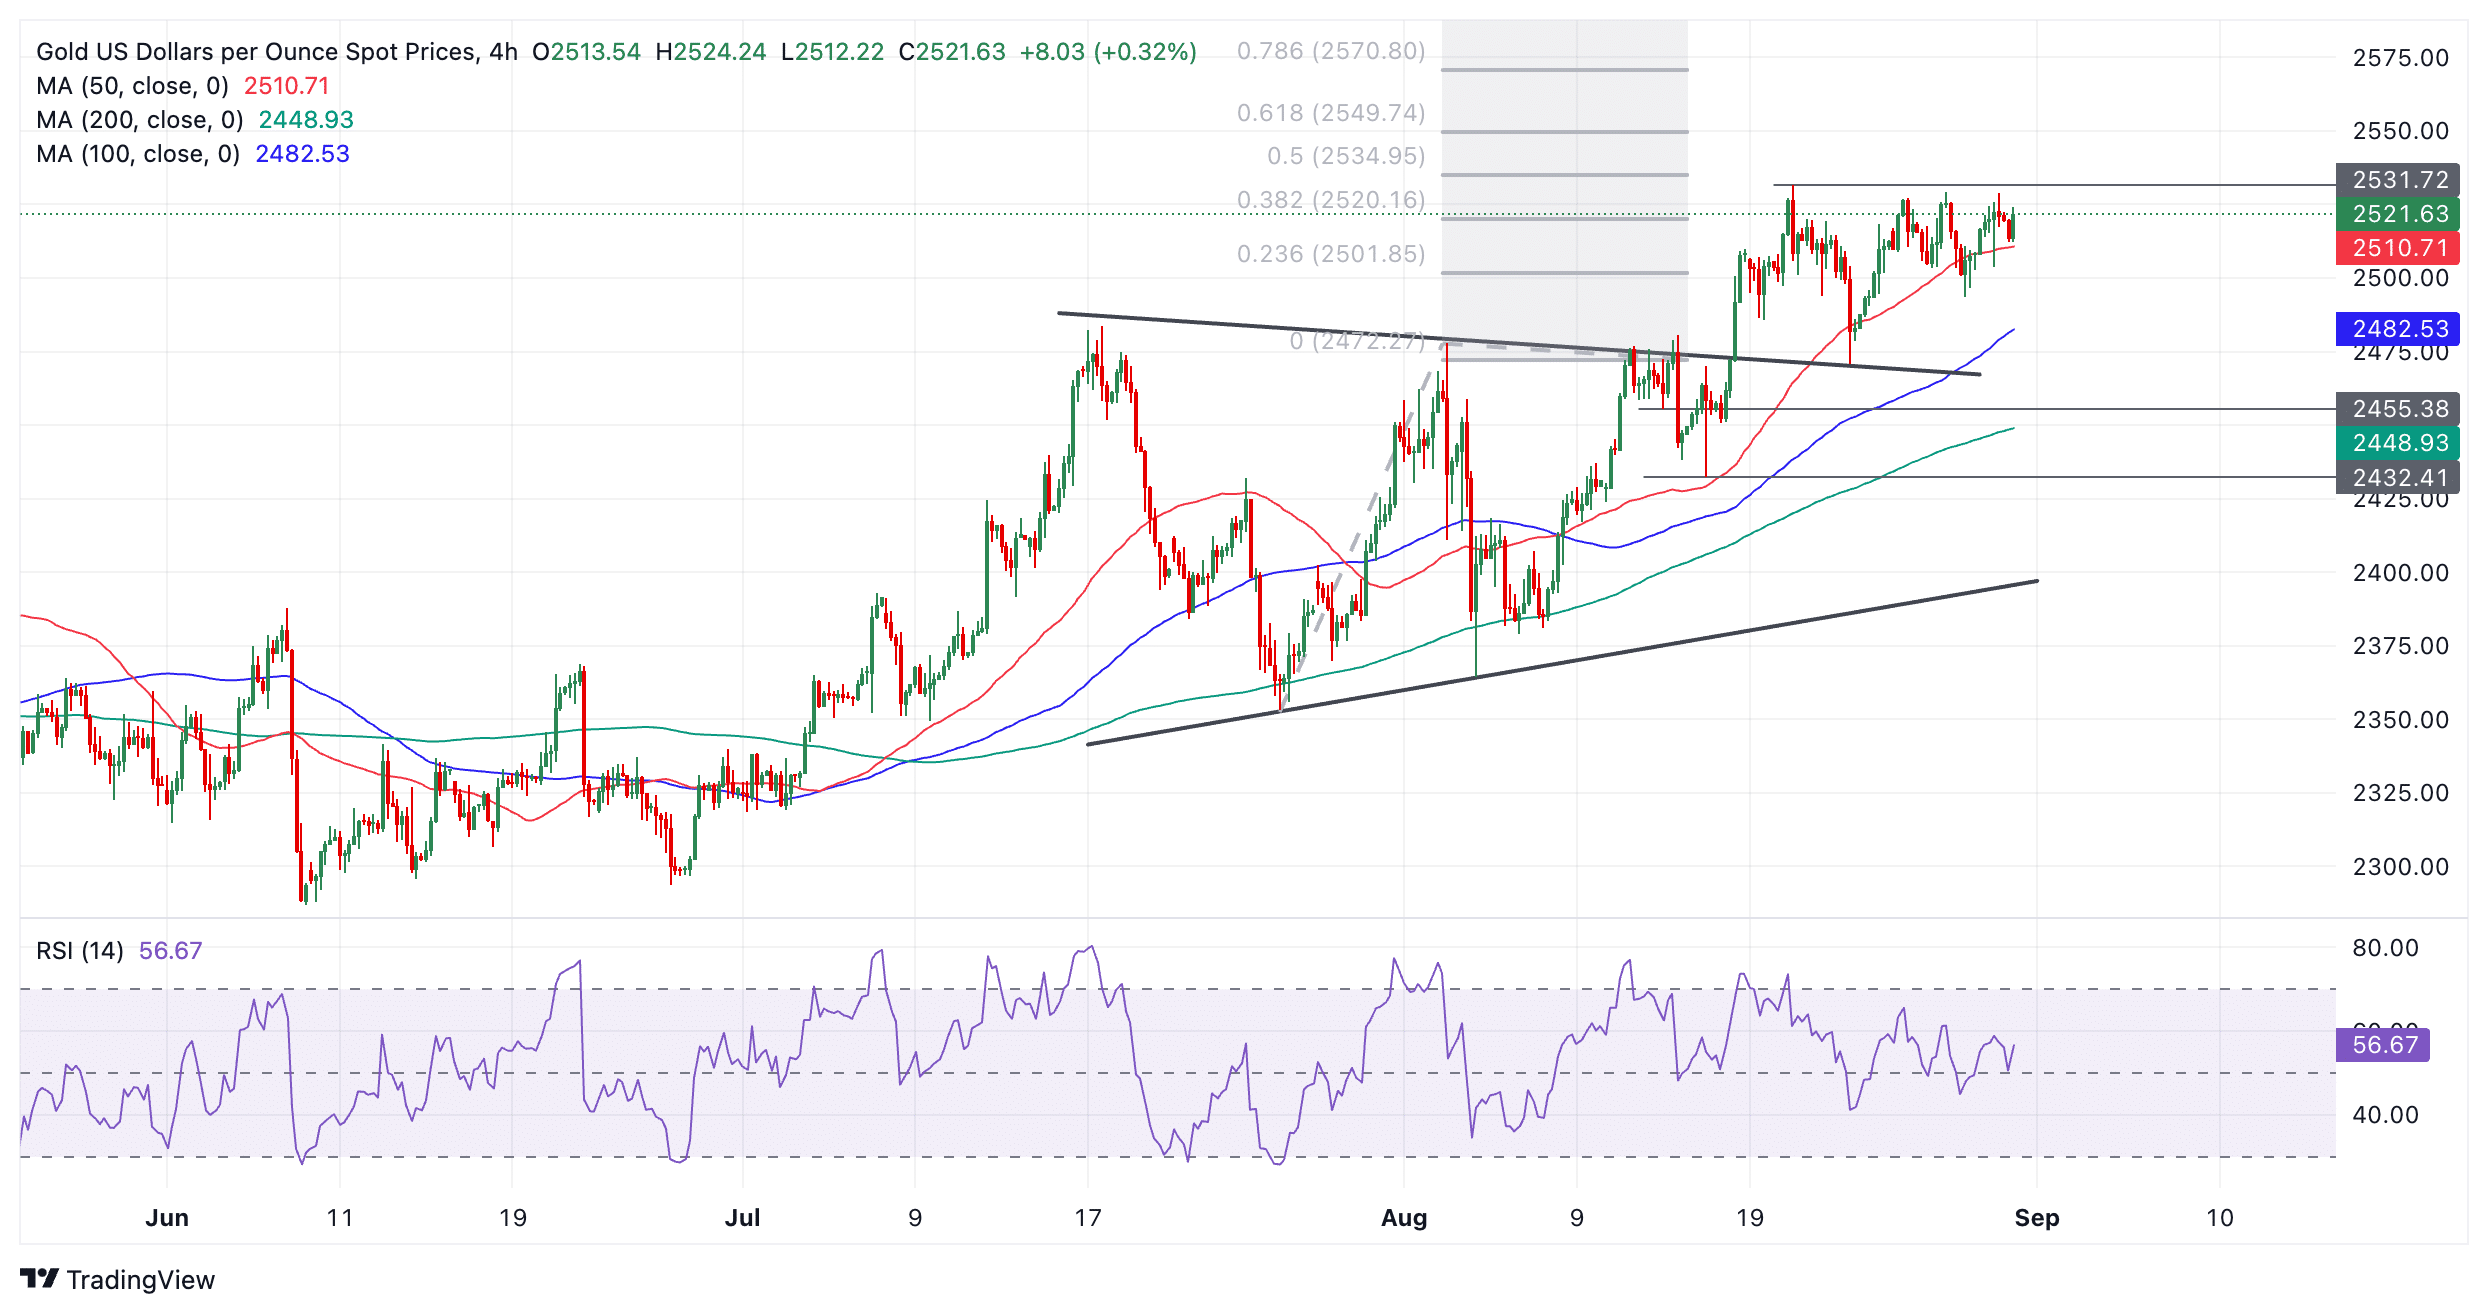Screen dimensions: 2488x1314
Task: Click the 80.00 RSI scale value
Action: 2386,948
